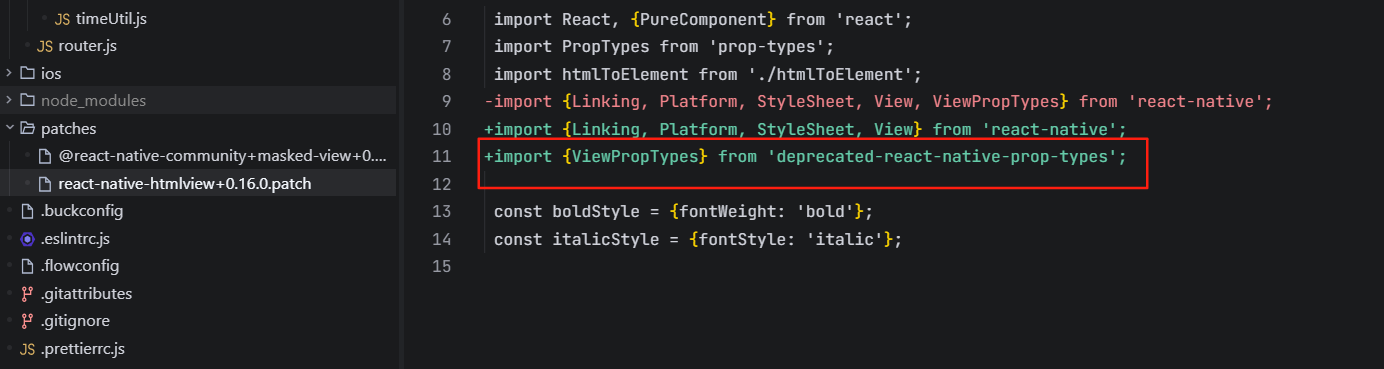Viewport: 1384px width, 369px height.
Task: Click 'deprecated-react-native-prop-types' string
Action: pyautogui.click(x=944, y=157)
